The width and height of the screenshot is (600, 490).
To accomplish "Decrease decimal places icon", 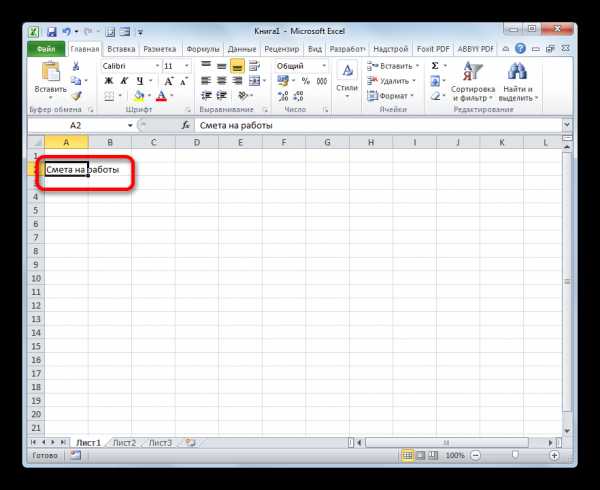I will pyautogui.click(x=298, y=96).
